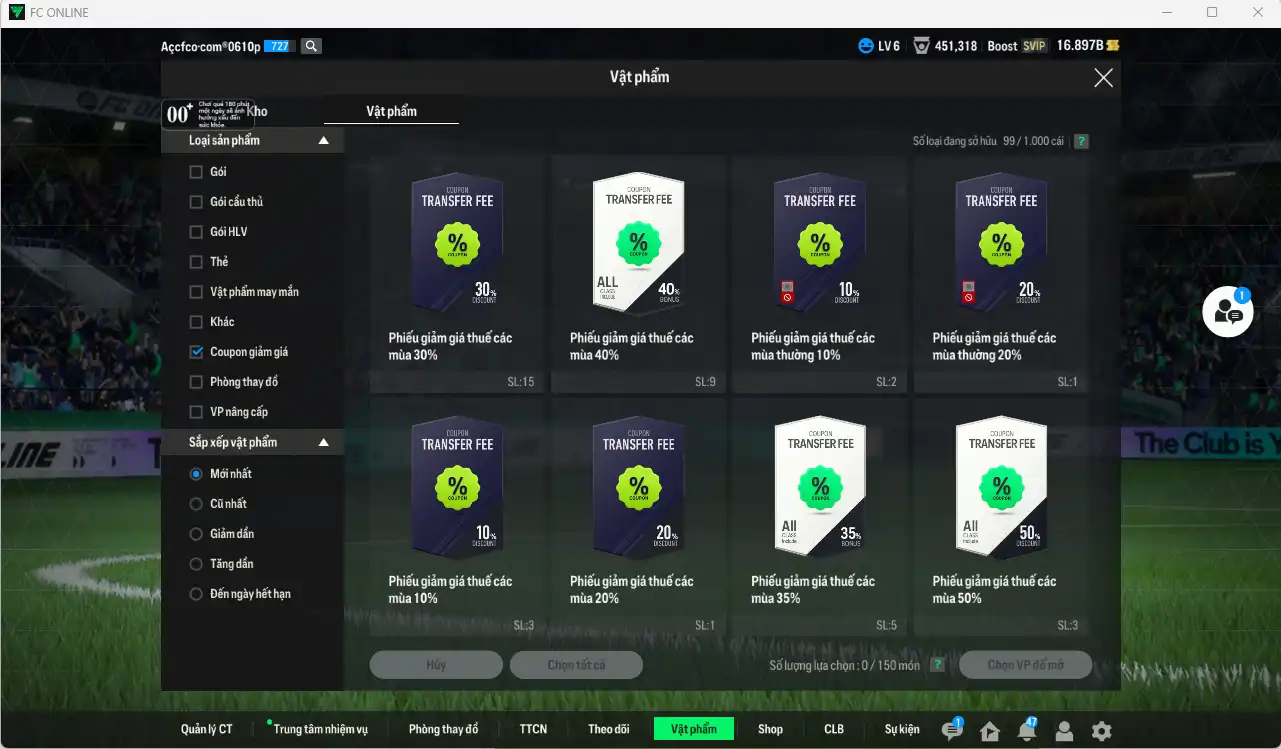The width and height of the screenshot is (1281, 749).
Task: Click help icon beside owned types count
Action: click(1081, 141)
